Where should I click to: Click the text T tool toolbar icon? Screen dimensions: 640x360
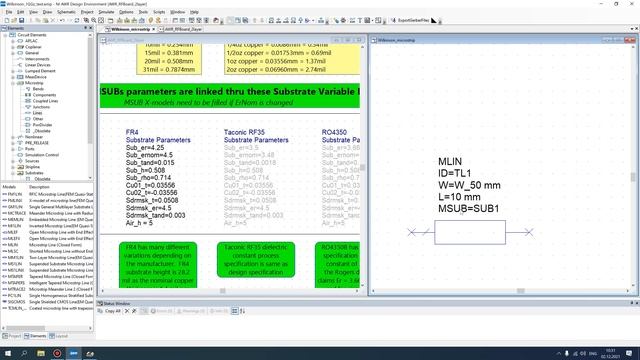(360, 20)
